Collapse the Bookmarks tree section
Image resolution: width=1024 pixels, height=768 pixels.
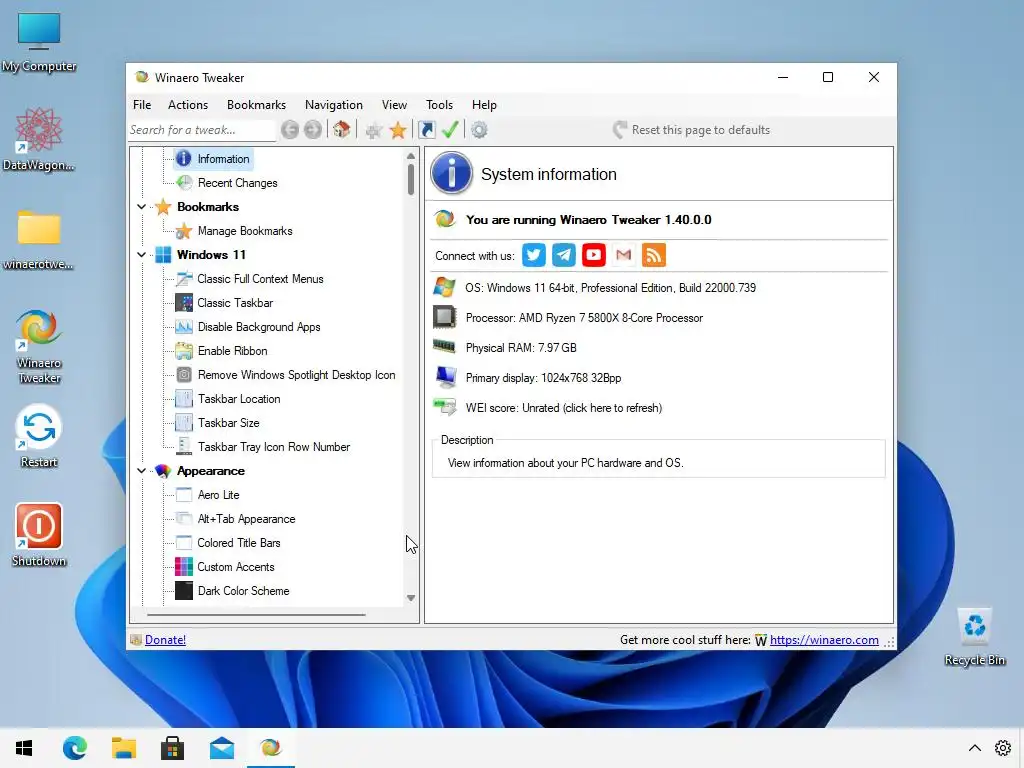142,206
